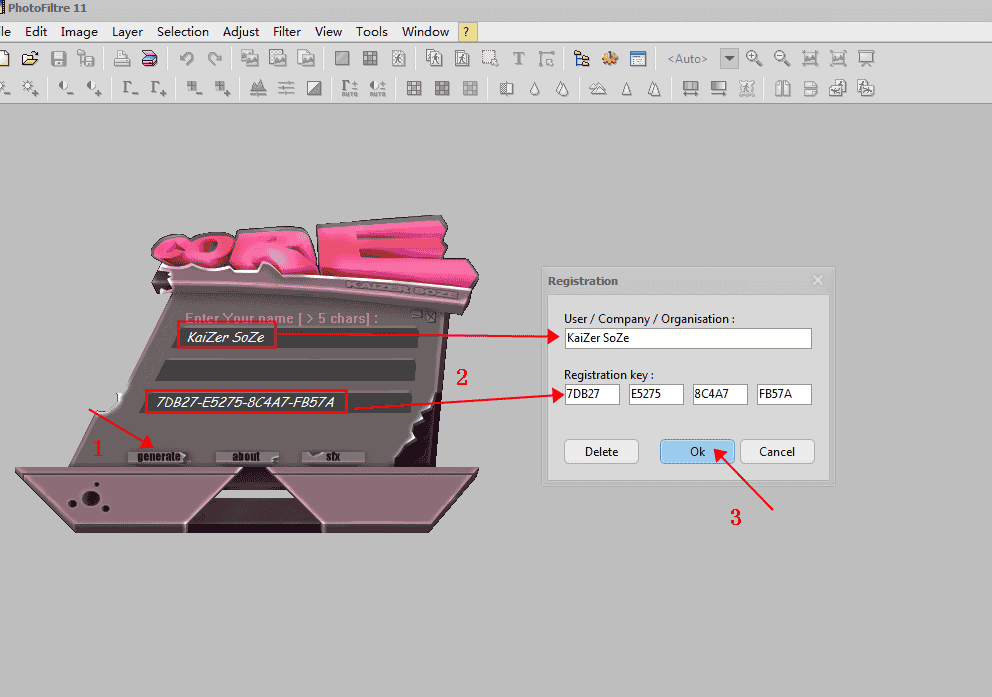Viewport: 992px width, 697px height.
Task: Click the keygen sfx button
Action: pos(333,457)
